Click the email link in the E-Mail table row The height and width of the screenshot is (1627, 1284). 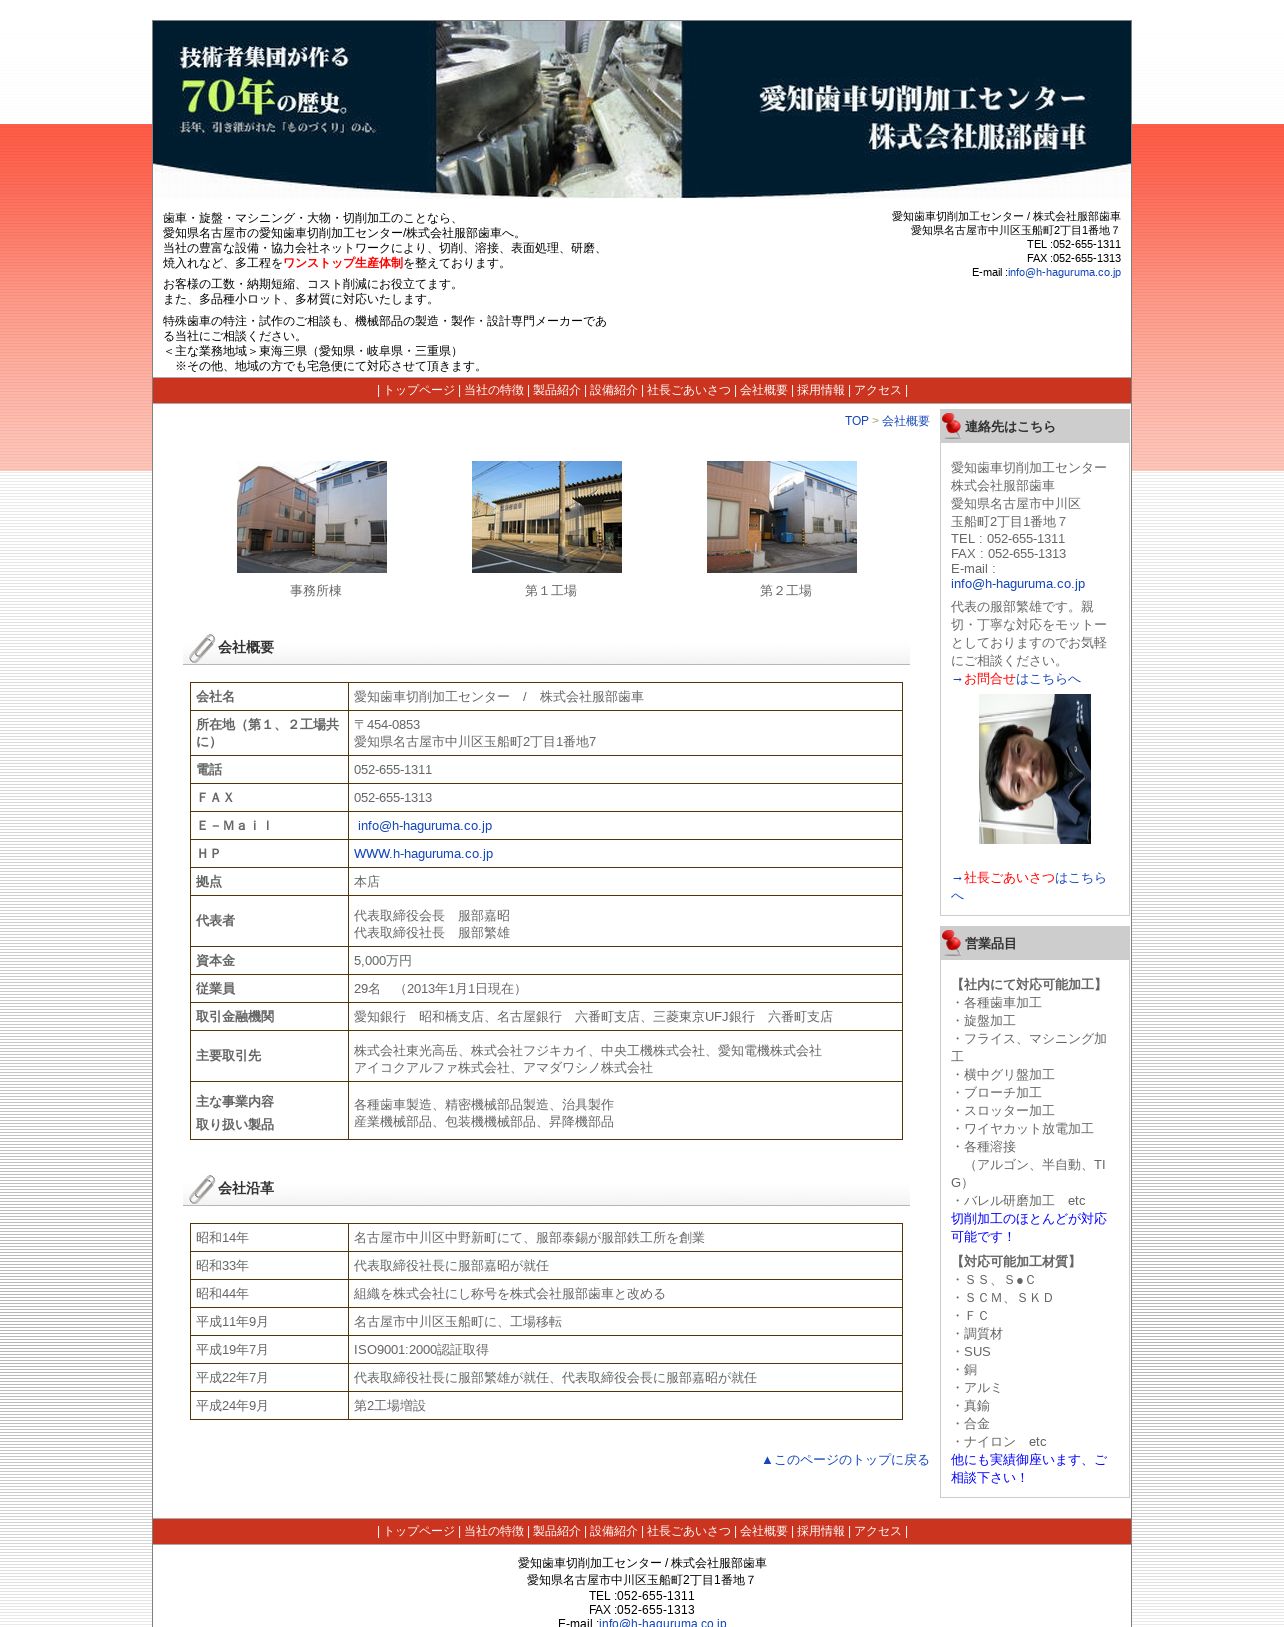coord(425,826)
